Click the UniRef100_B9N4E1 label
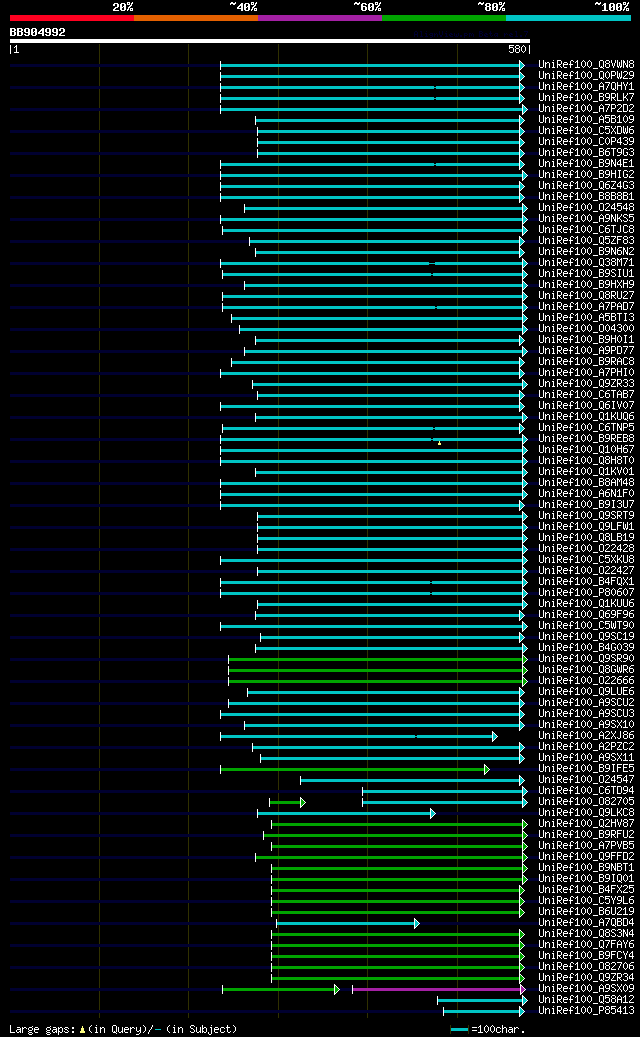Viewport: 640px width, 1037px height. 586,163
